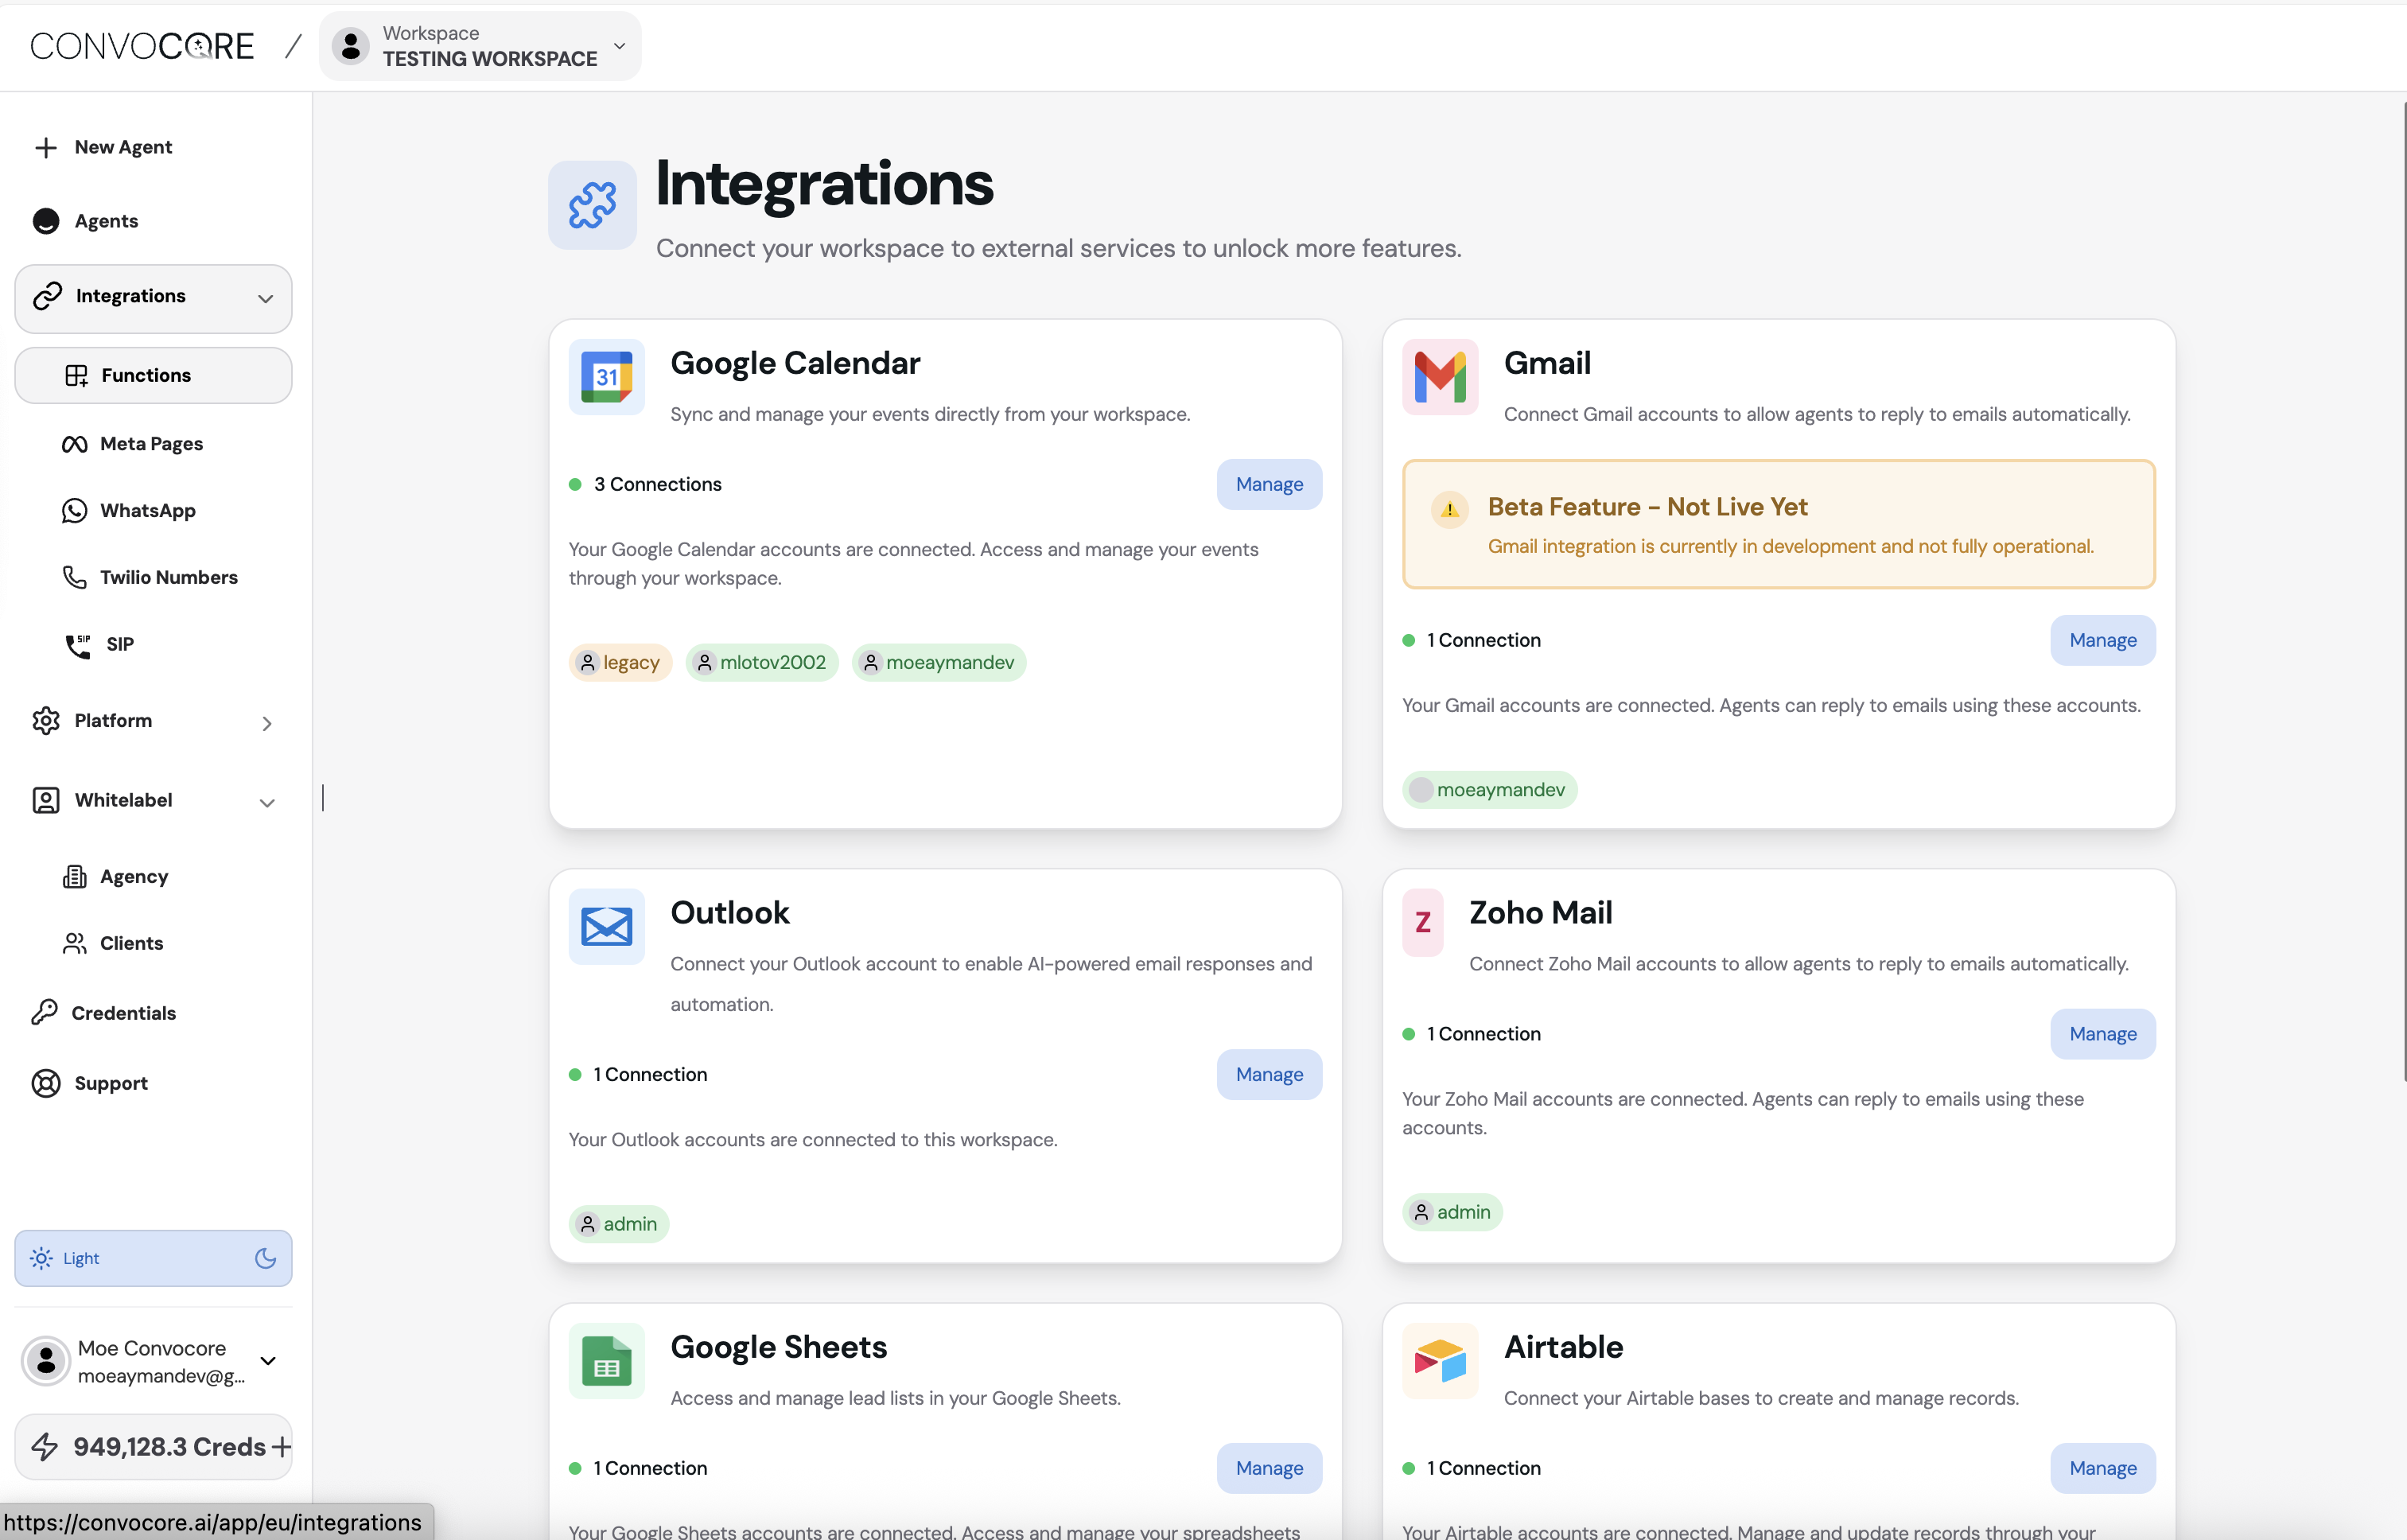This screenshot has width=2407, height=1540.
Task: Manage Google Calendar connections
Action: click(1268, 484)
